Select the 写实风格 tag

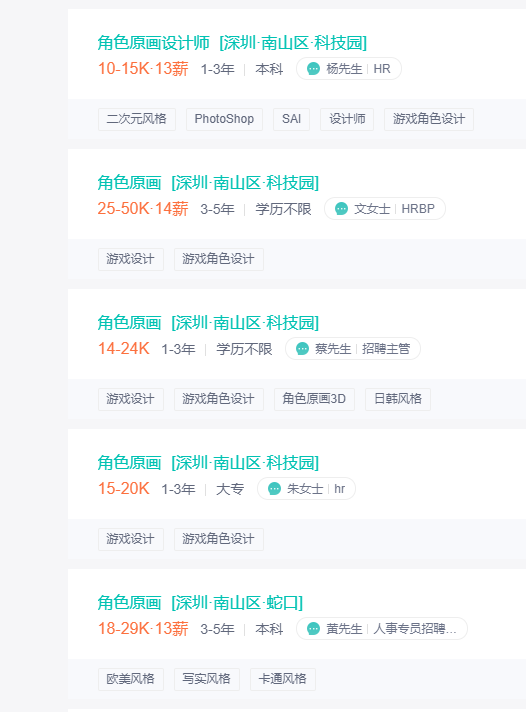pos(207,679)
